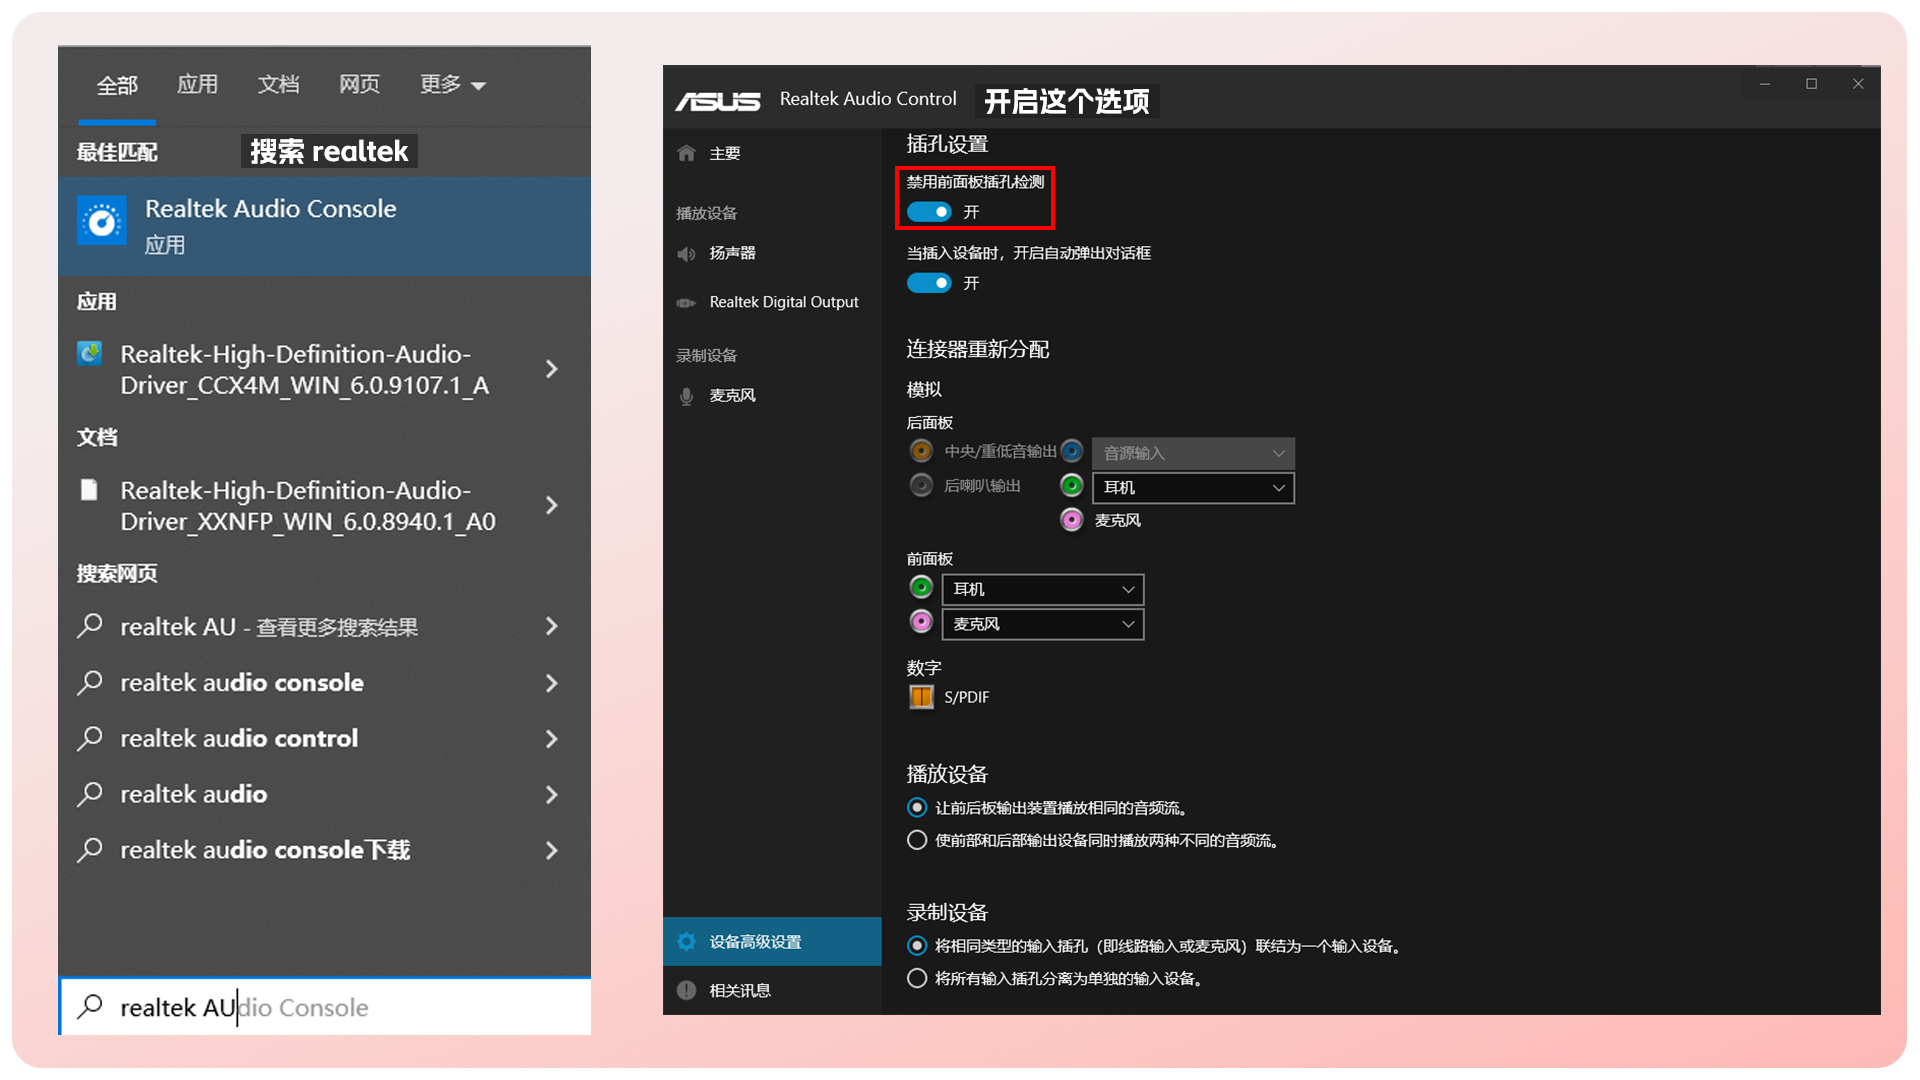Expand arrow for 'realtek audio console' suggestion
This screenshot has height=1080, width=1920.
(x=551, y=683)
